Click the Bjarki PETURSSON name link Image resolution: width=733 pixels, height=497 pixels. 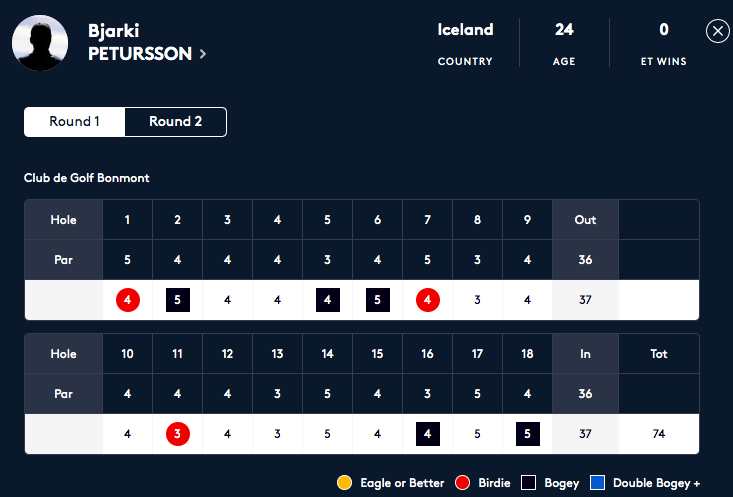click(x=140, y=42)
